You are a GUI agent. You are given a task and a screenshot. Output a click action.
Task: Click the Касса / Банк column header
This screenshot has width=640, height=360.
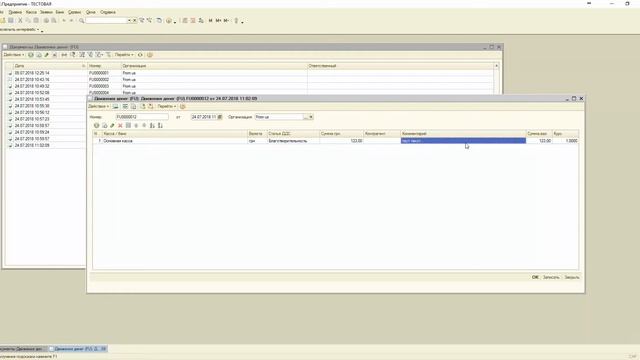[x=175, y=134]
